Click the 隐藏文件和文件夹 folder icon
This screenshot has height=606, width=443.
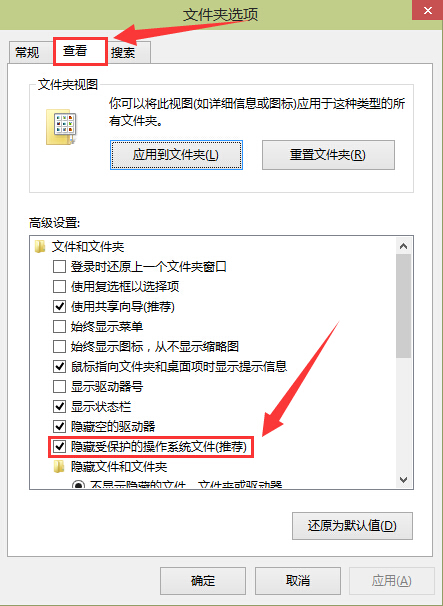(59, 467)
